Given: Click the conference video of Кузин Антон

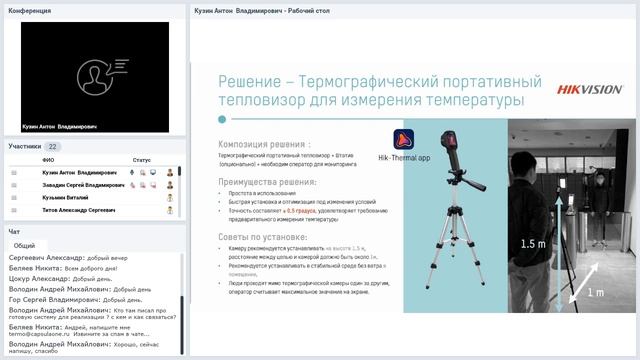Looking at the screenshot, I should (x=95, y=77).
